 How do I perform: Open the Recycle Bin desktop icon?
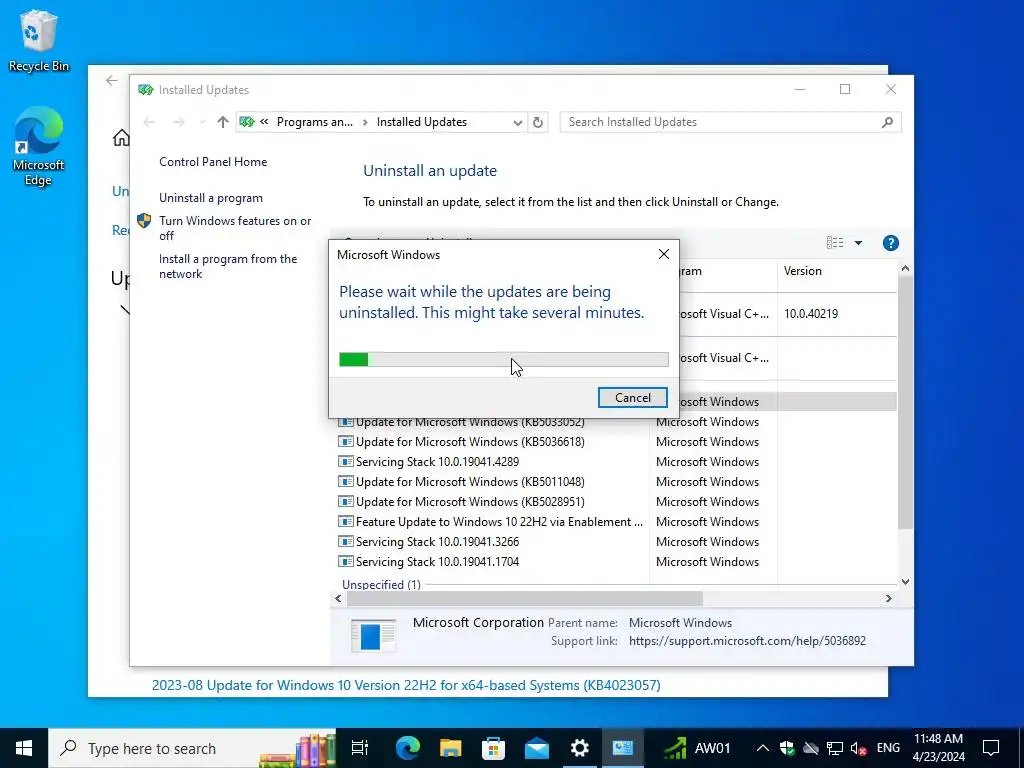38,40
